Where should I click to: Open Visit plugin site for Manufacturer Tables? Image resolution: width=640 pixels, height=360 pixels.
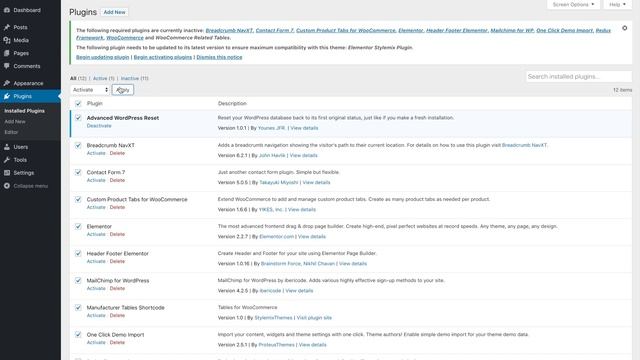point(314,318)
